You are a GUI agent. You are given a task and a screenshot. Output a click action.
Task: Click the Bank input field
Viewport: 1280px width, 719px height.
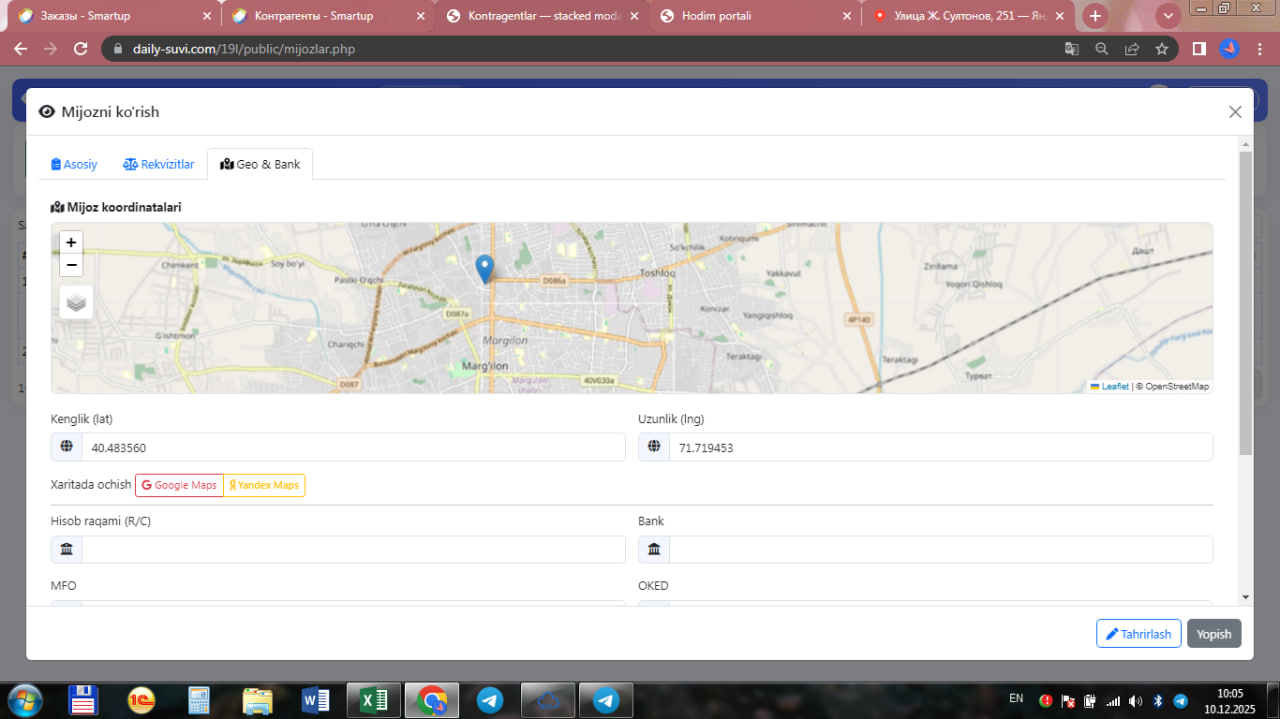point(940,549)
